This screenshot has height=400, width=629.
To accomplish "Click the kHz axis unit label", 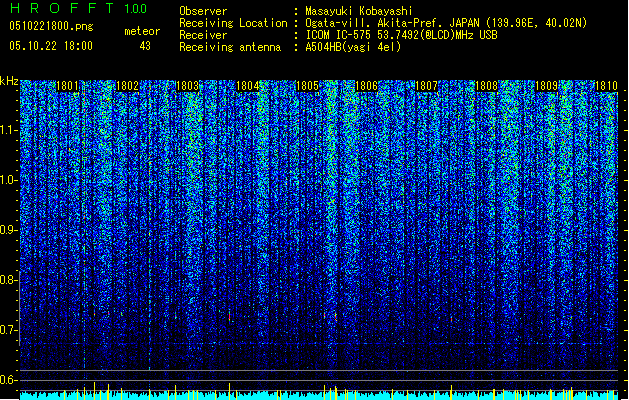I will (9, 81).
